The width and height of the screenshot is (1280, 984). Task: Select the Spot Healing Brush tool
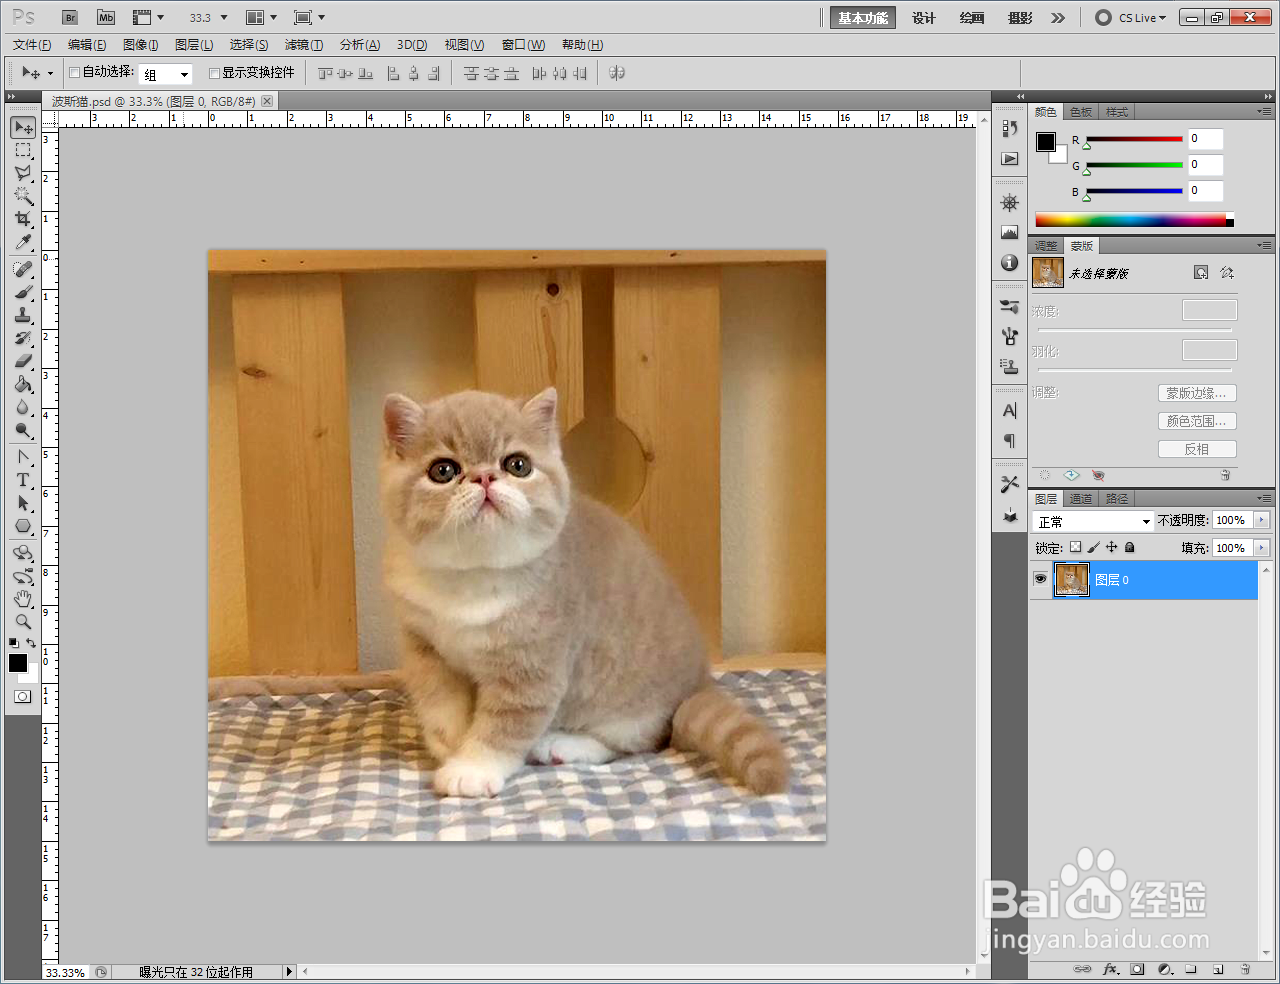tap(23, 270)
